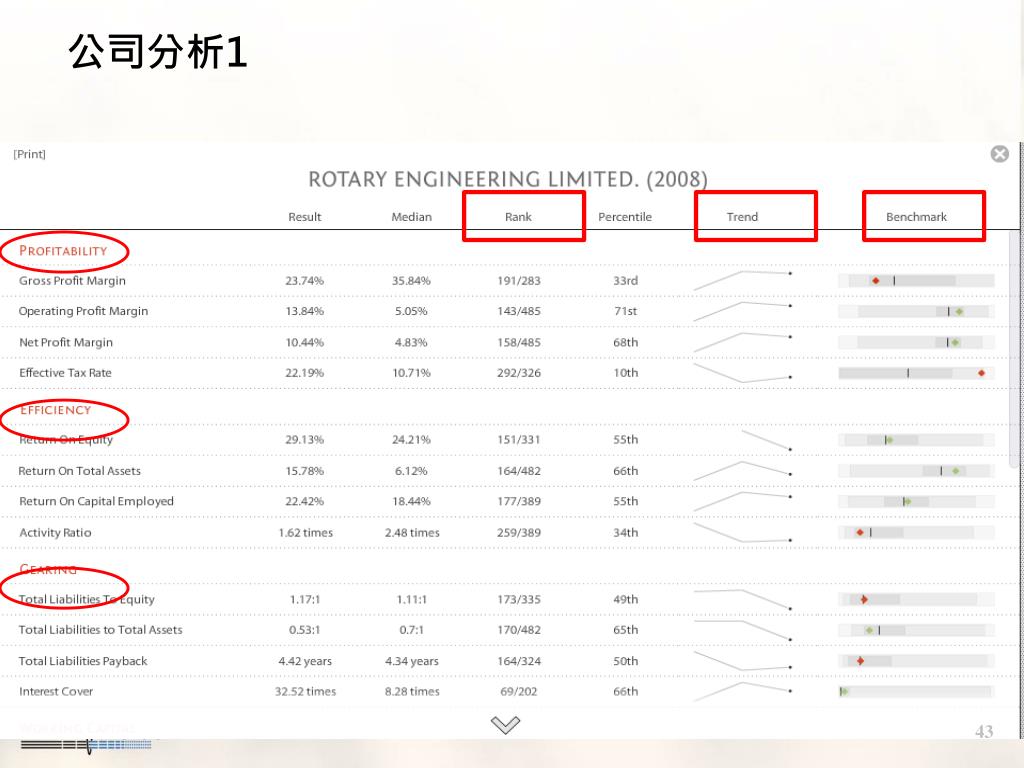1024x768 pixels.
Task: Close the company report panel
Action: pos(999,154)
